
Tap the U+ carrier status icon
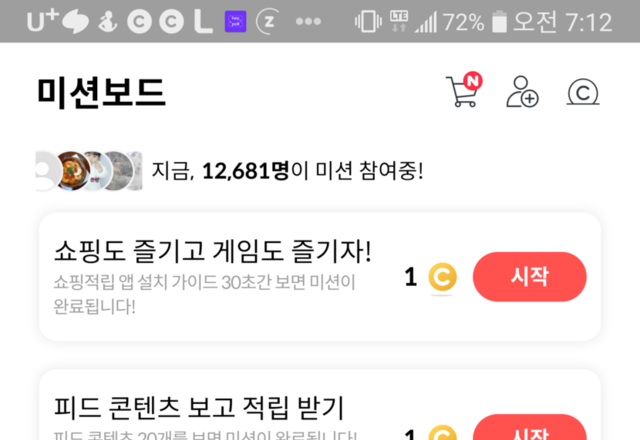point(43,21)
